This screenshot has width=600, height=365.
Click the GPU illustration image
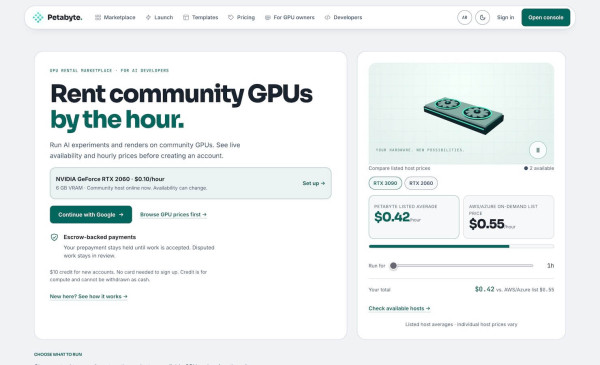461,114
